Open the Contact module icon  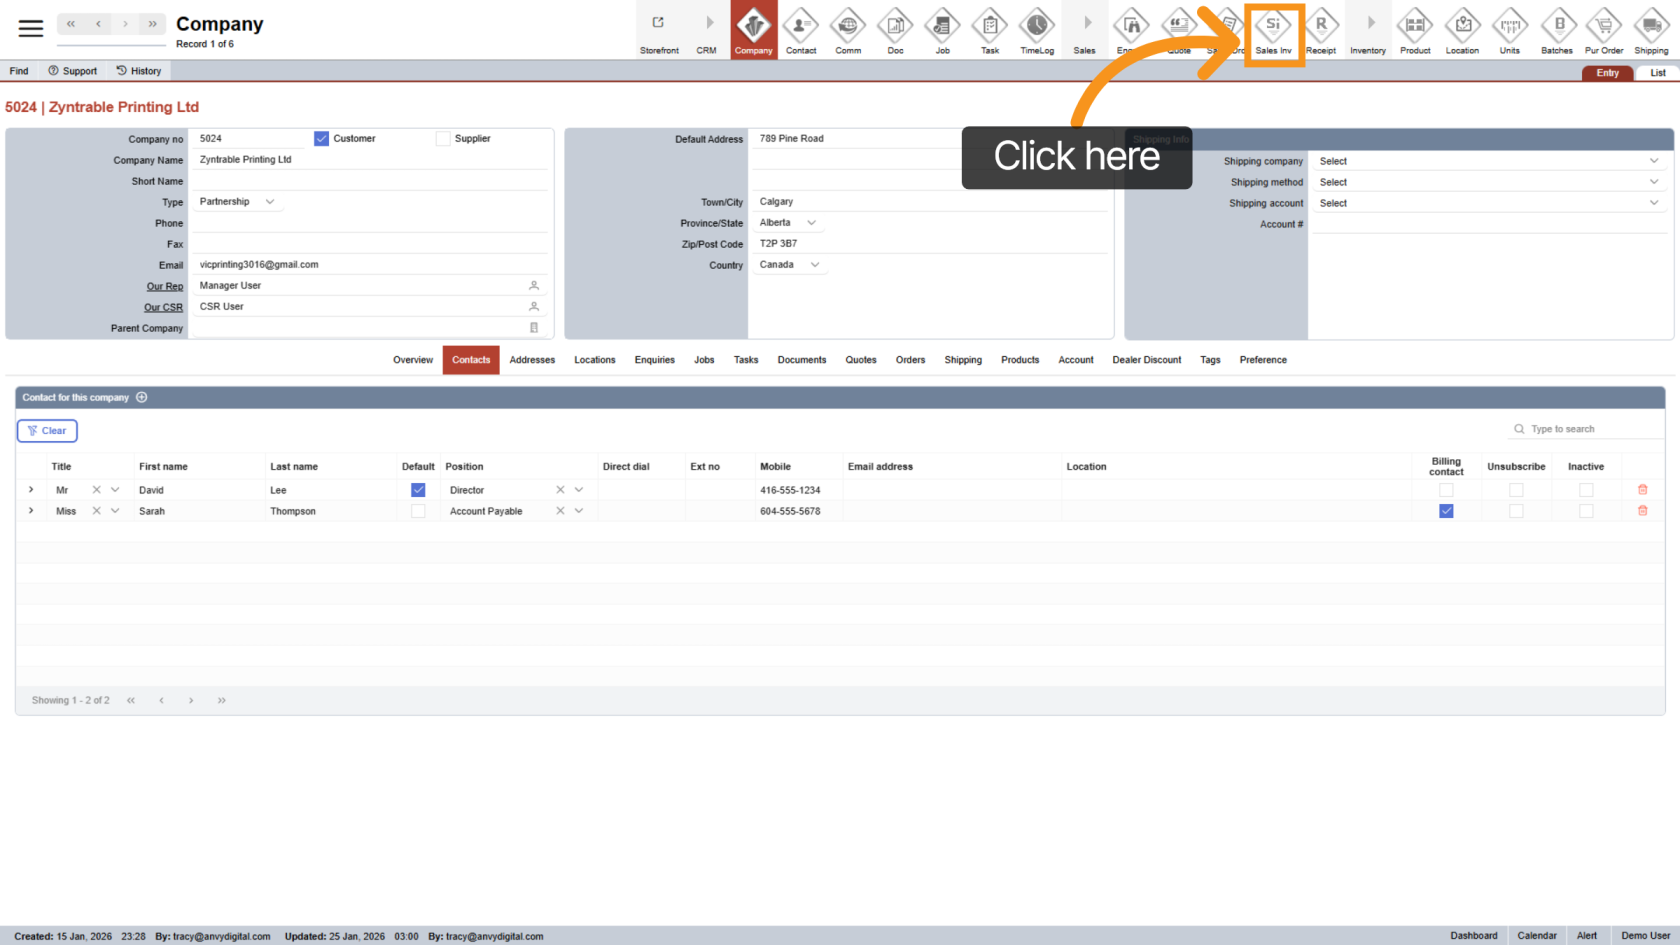[800, 31]
